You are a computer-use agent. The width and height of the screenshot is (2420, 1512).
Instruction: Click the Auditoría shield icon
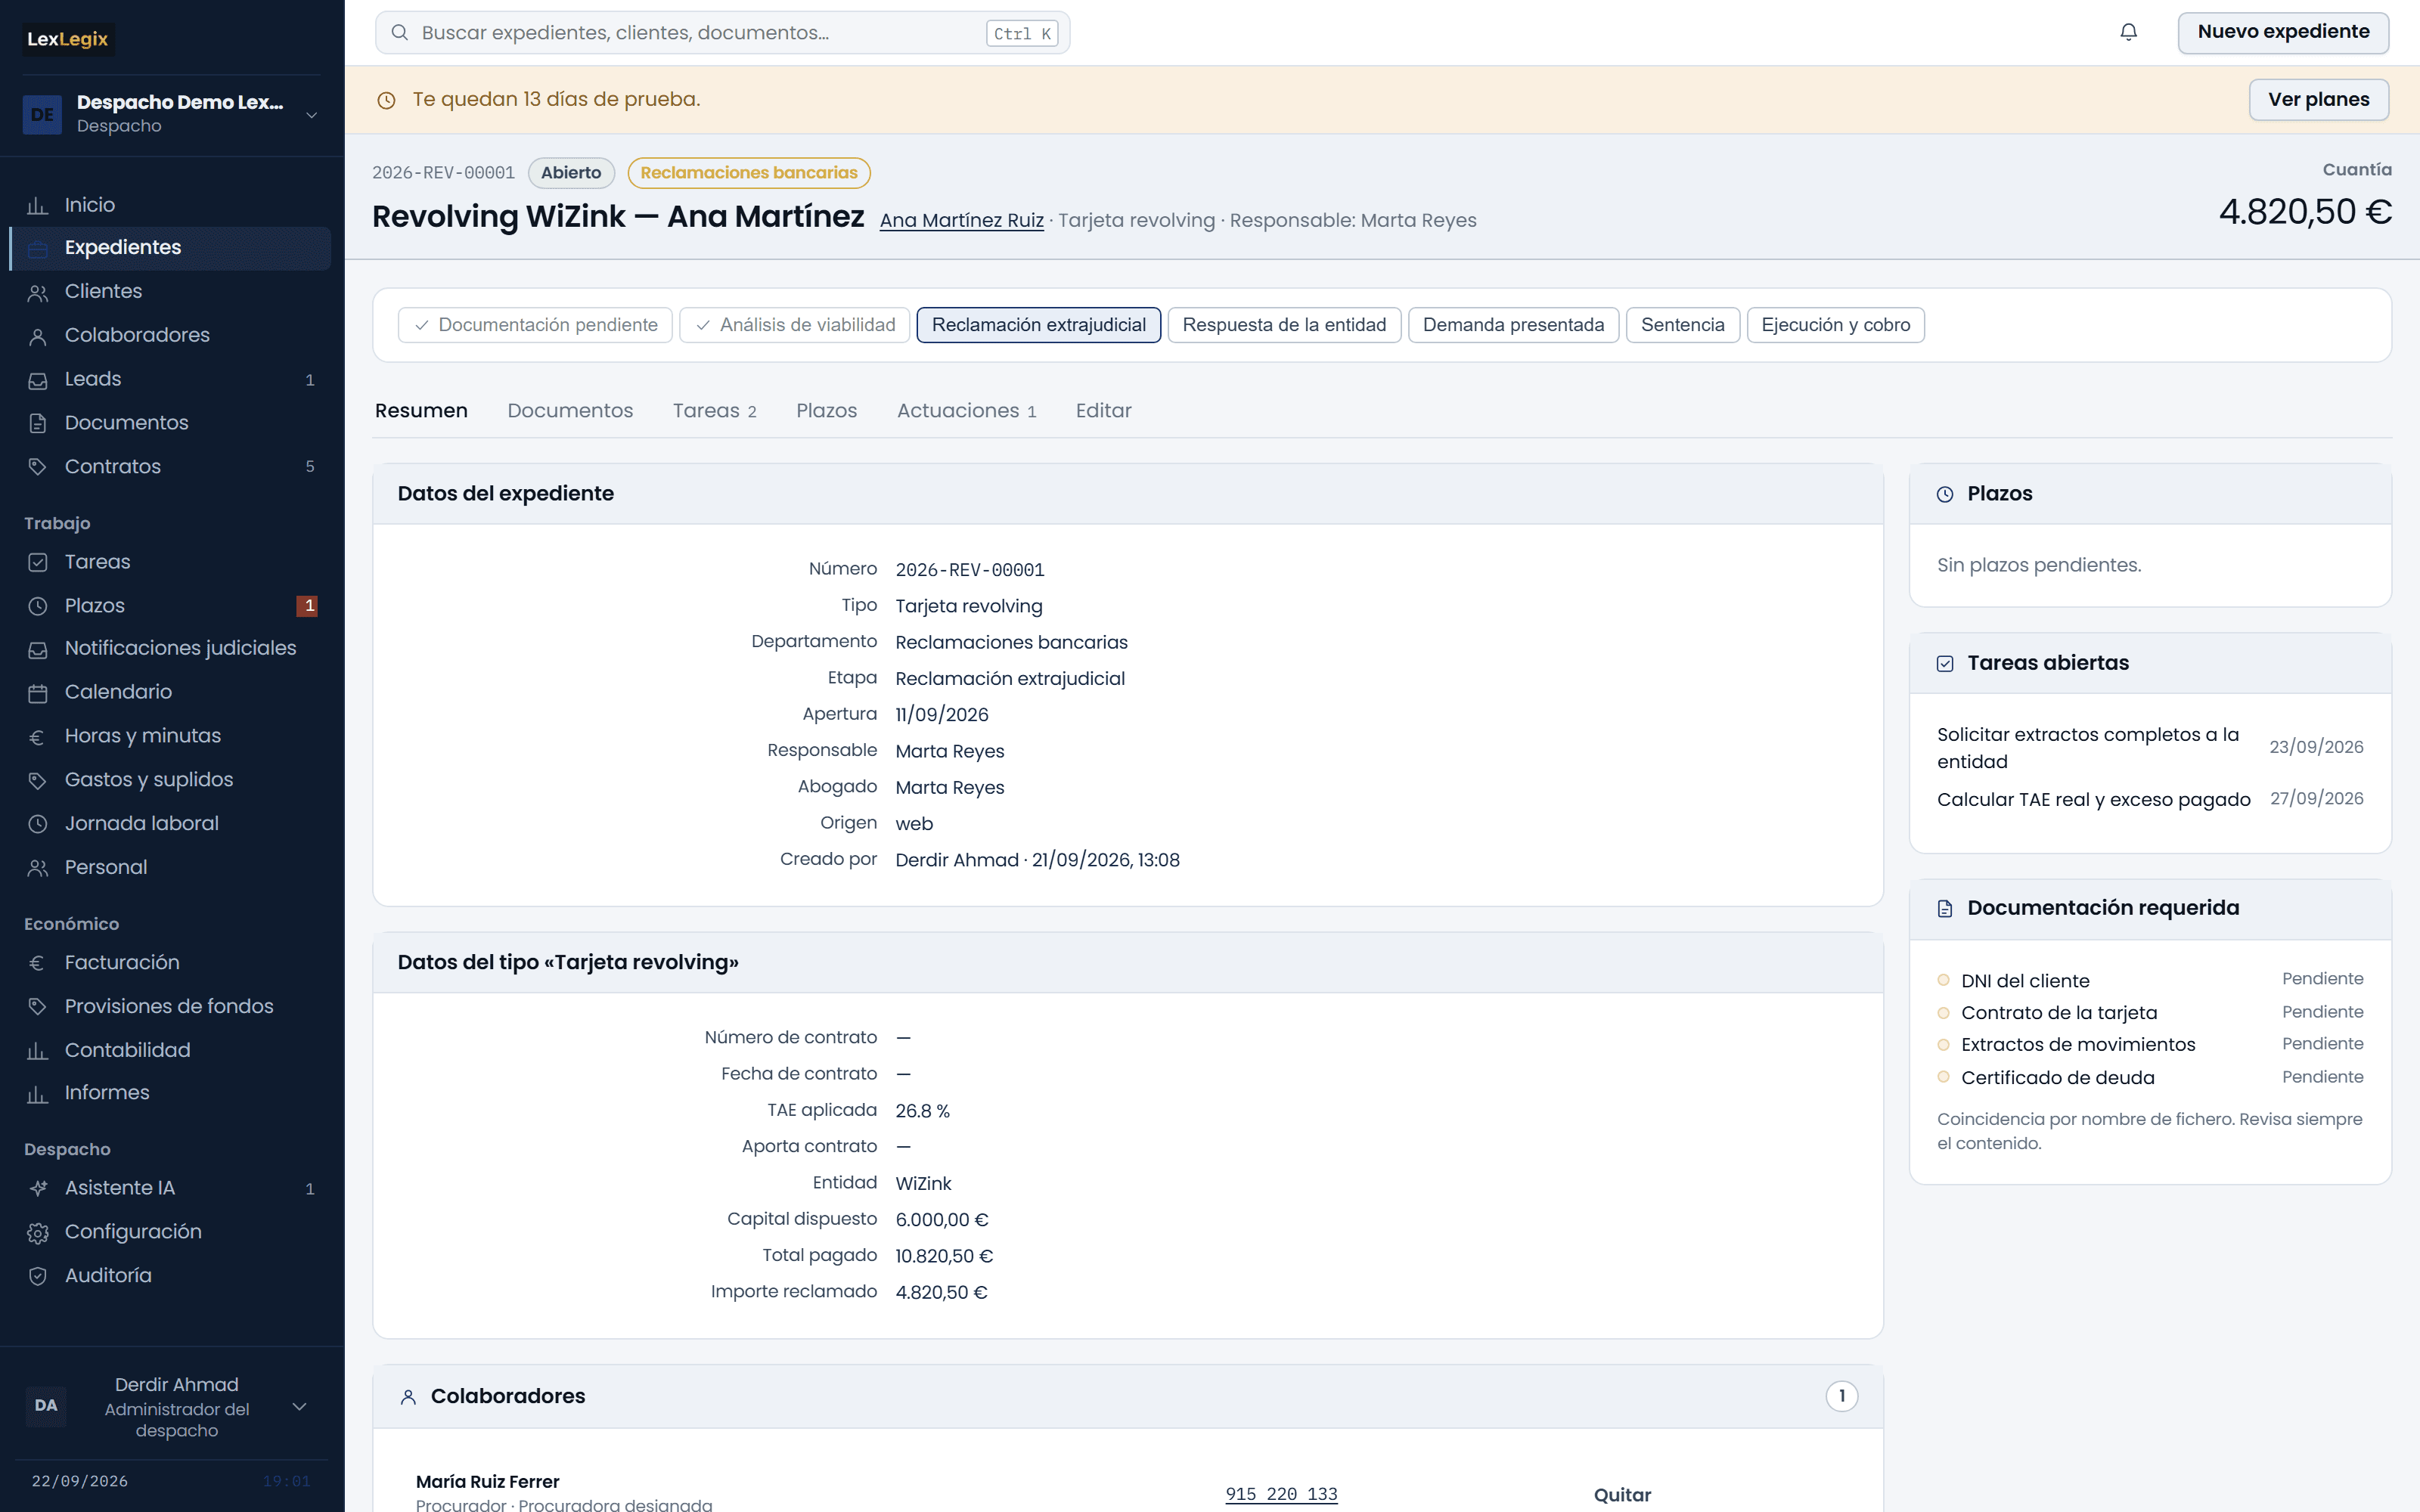pyautogui.click(x=38, y=1276)
